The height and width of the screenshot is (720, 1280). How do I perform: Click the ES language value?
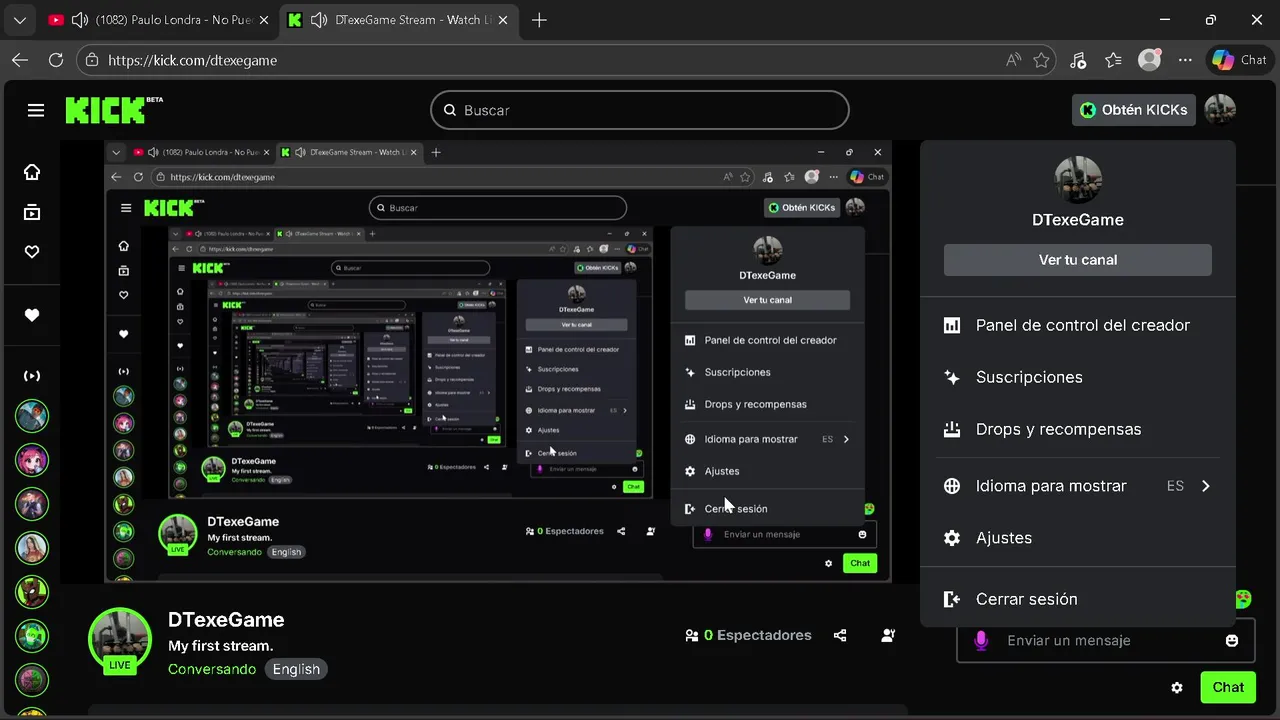tap(1175, 486)
